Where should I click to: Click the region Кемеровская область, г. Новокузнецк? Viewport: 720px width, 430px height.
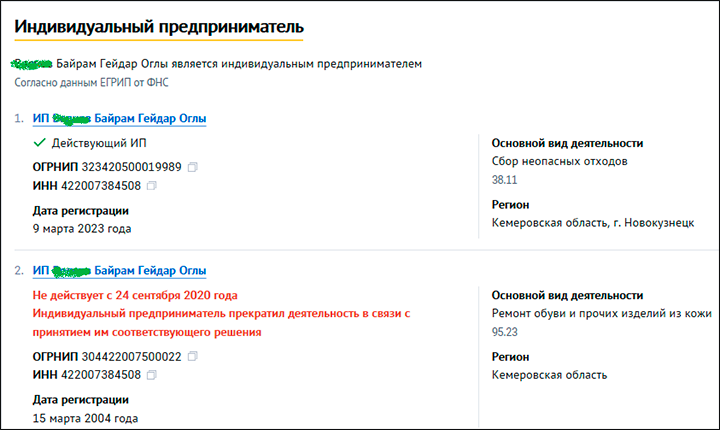pyautogui.click(x=593, y=223)
